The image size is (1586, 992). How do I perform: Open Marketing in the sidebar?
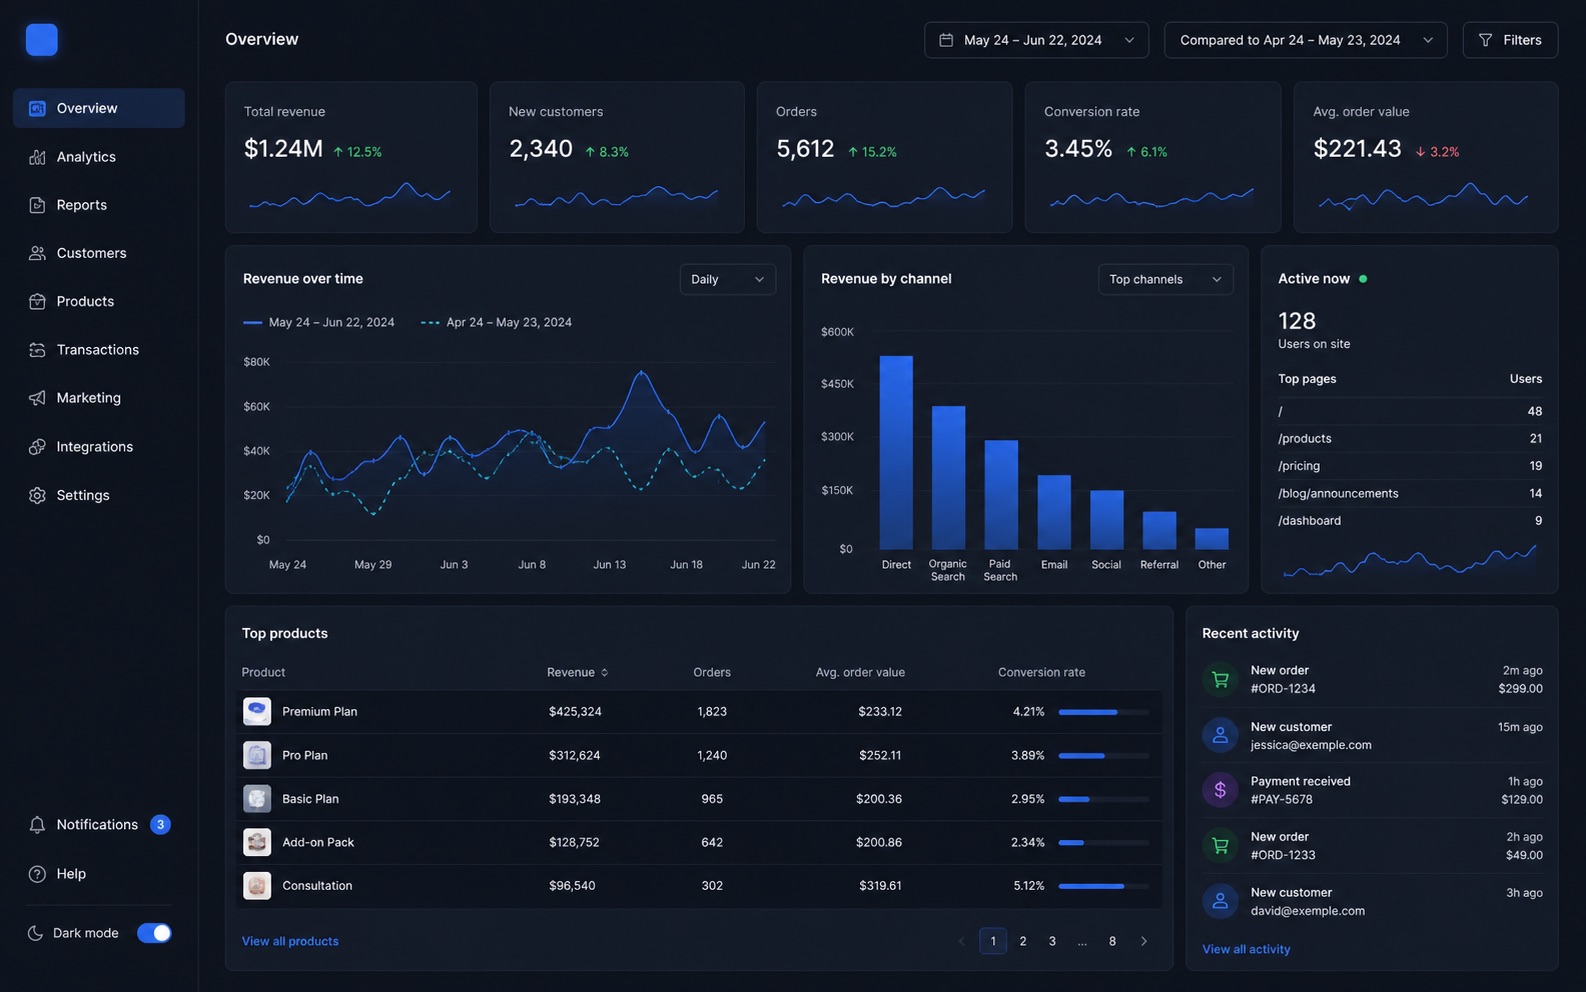point(99,398)
